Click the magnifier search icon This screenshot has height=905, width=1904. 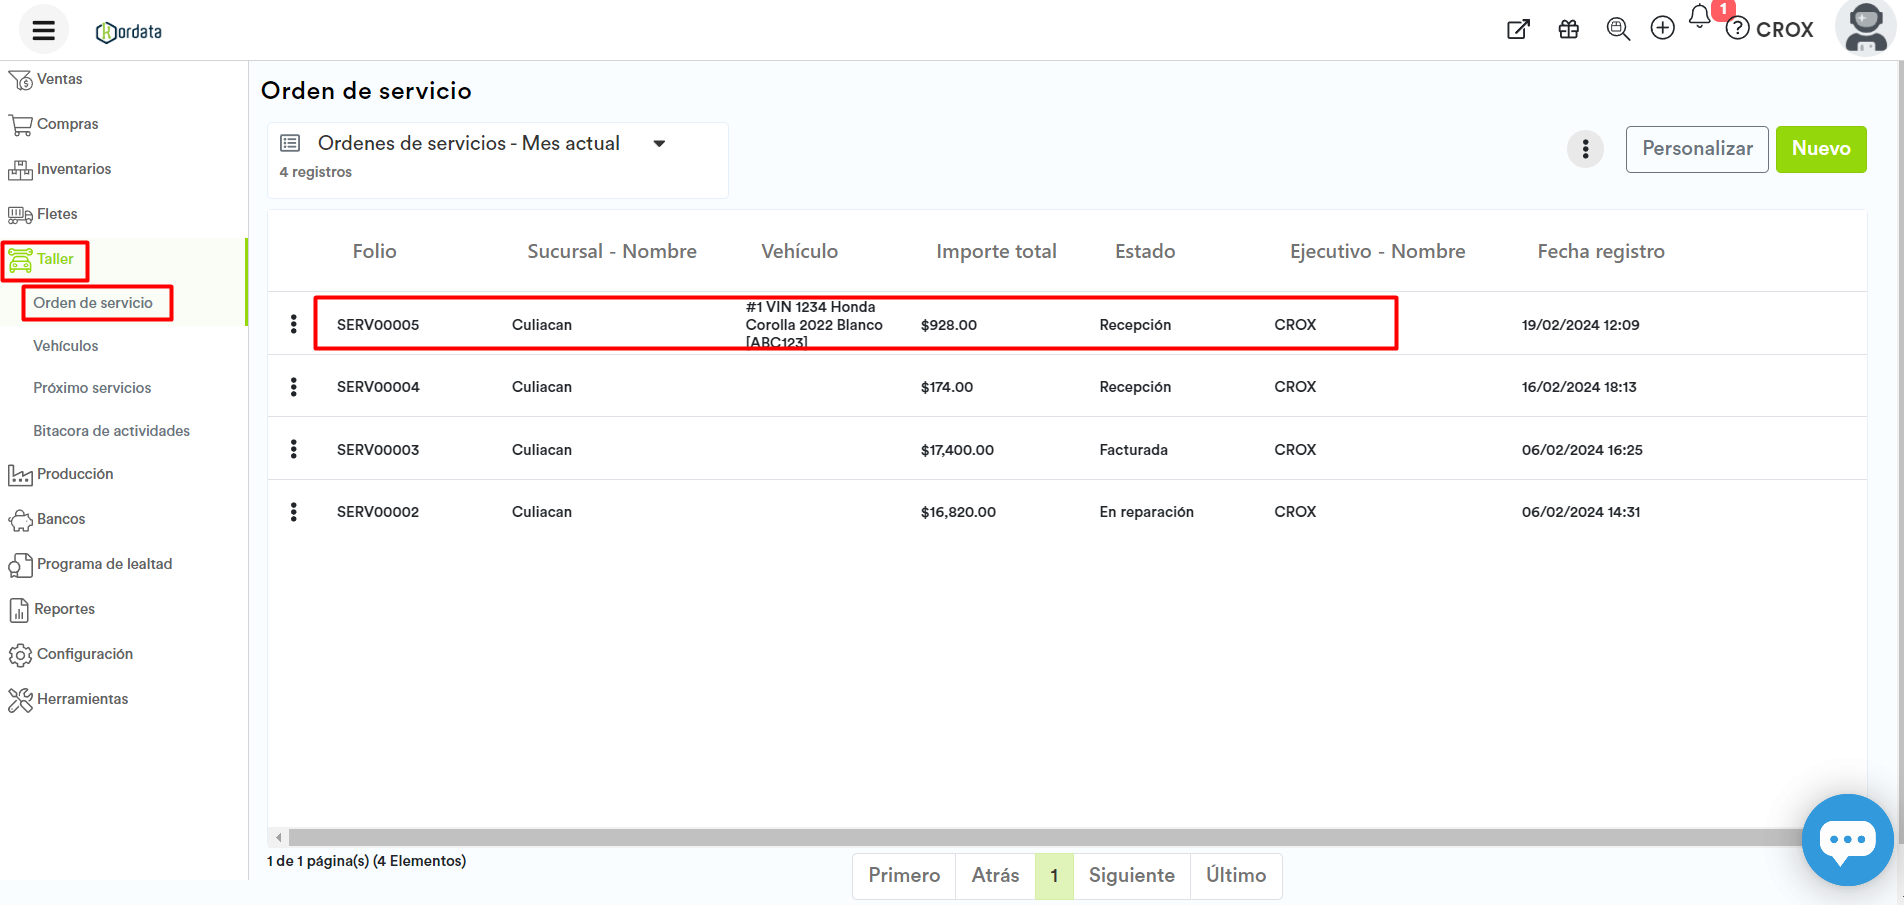click(x=1617, y=29)
